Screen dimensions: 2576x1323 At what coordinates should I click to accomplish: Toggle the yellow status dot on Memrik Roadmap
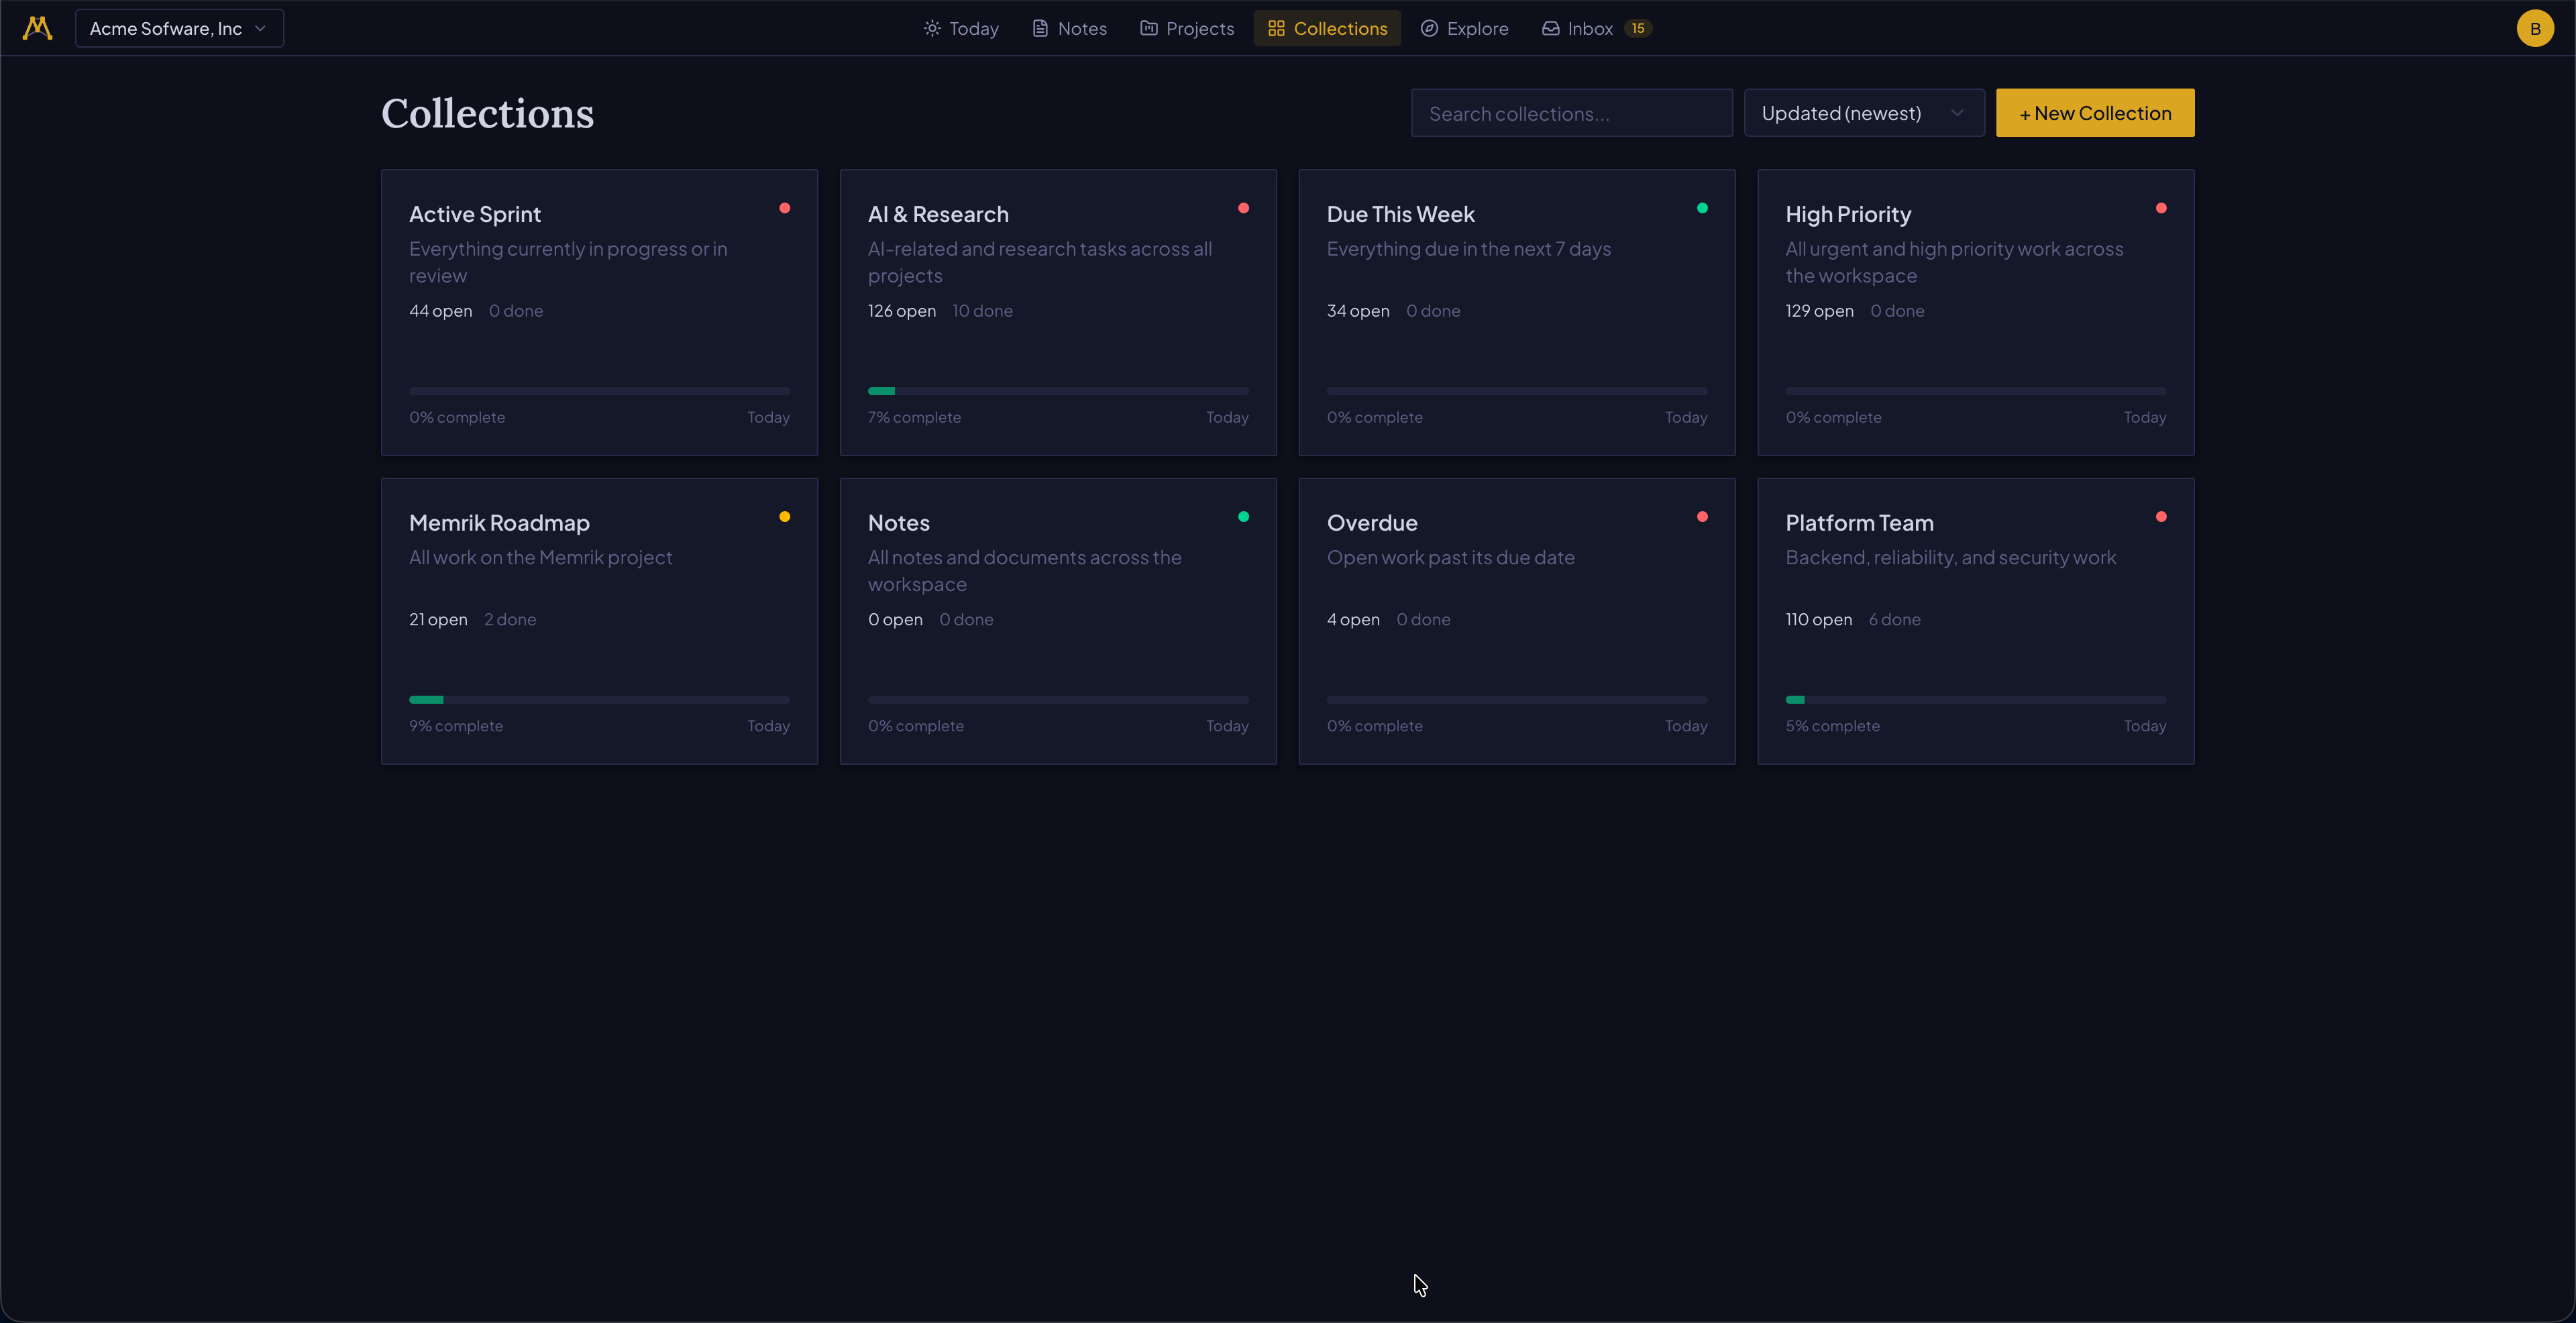(786, 516)
